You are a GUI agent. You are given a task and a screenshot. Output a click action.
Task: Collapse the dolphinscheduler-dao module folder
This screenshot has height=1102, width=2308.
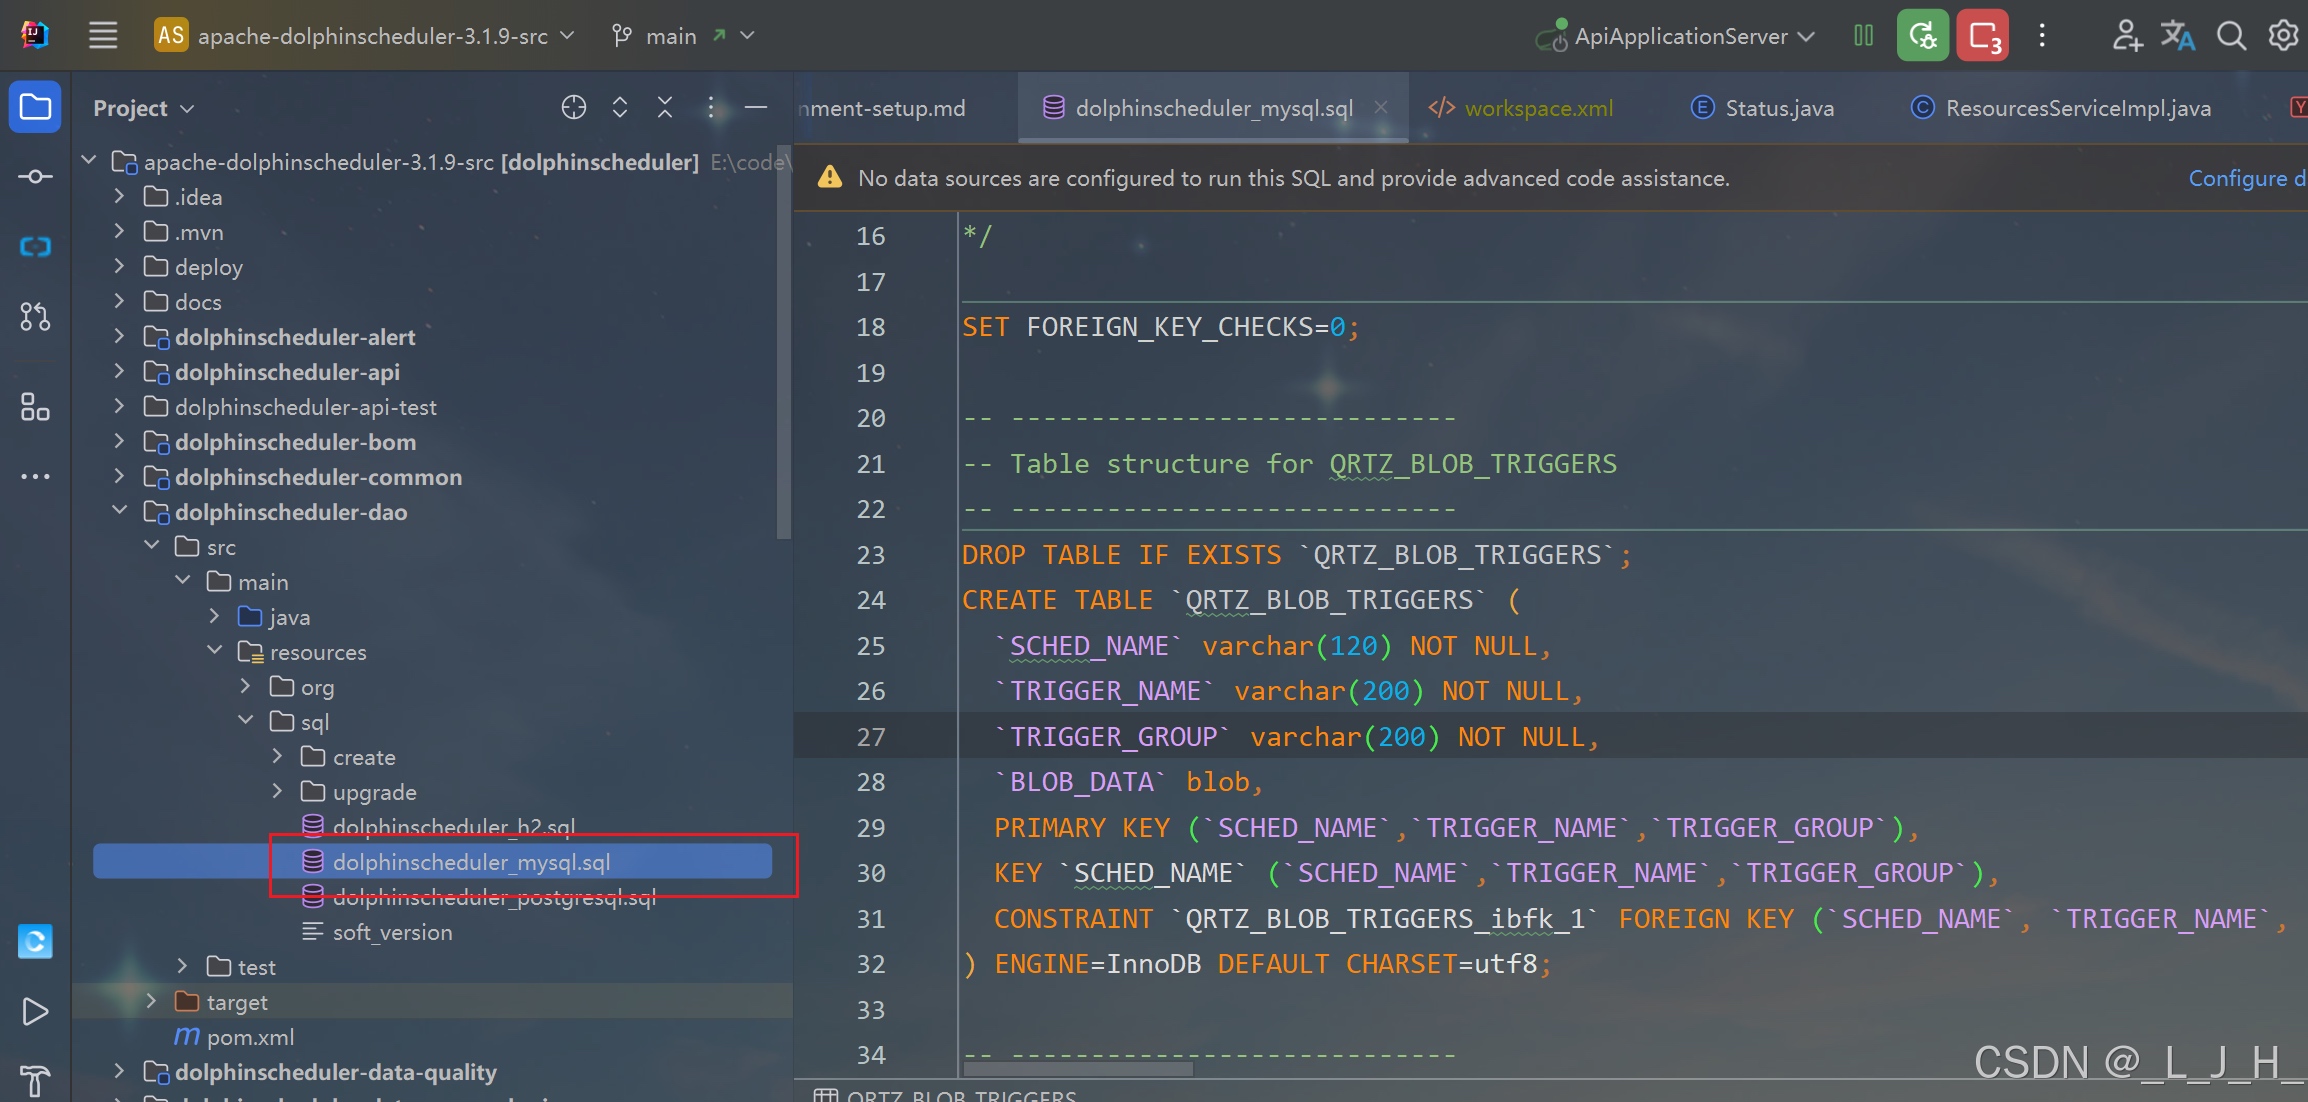pyautogui.click(x=119, y=511)
